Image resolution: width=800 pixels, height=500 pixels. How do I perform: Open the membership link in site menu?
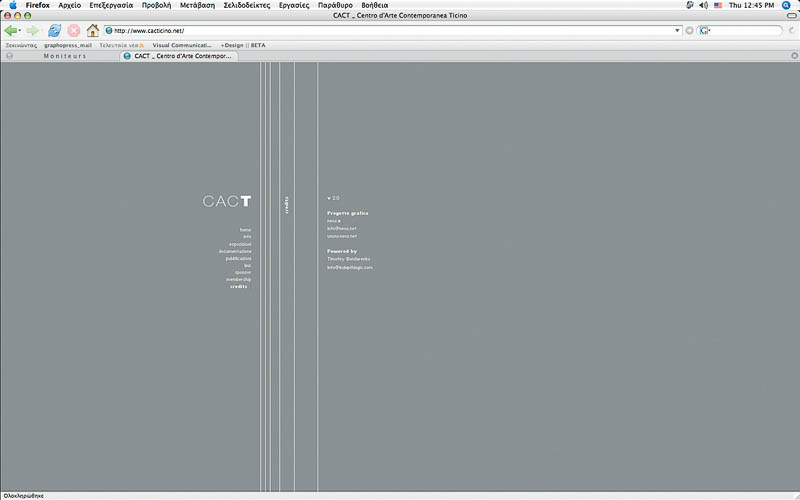[238, 280]
